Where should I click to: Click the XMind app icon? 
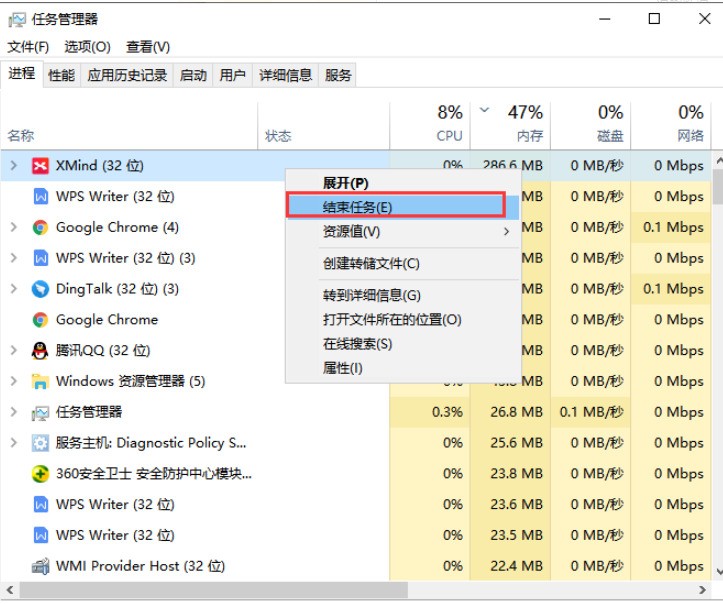click(x=40, y=166)
